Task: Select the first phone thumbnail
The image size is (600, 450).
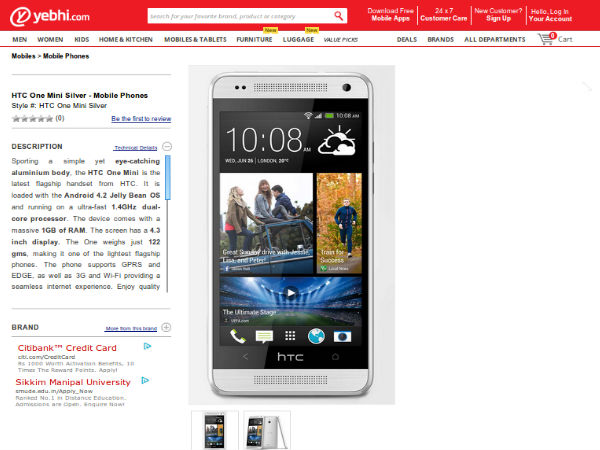Action: click(x=215, y=429)
